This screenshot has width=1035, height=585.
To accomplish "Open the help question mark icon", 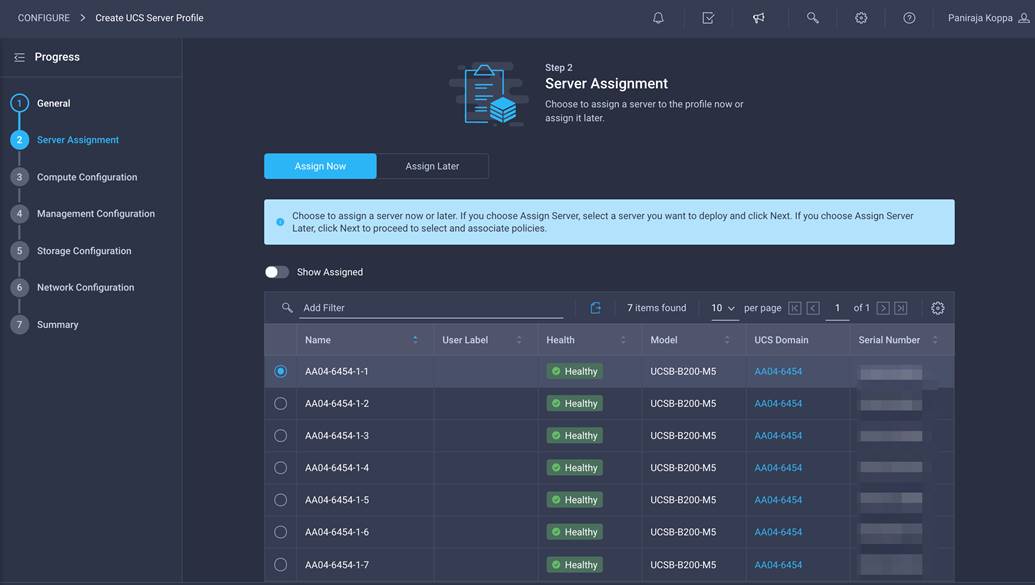I will coord(909,18).
